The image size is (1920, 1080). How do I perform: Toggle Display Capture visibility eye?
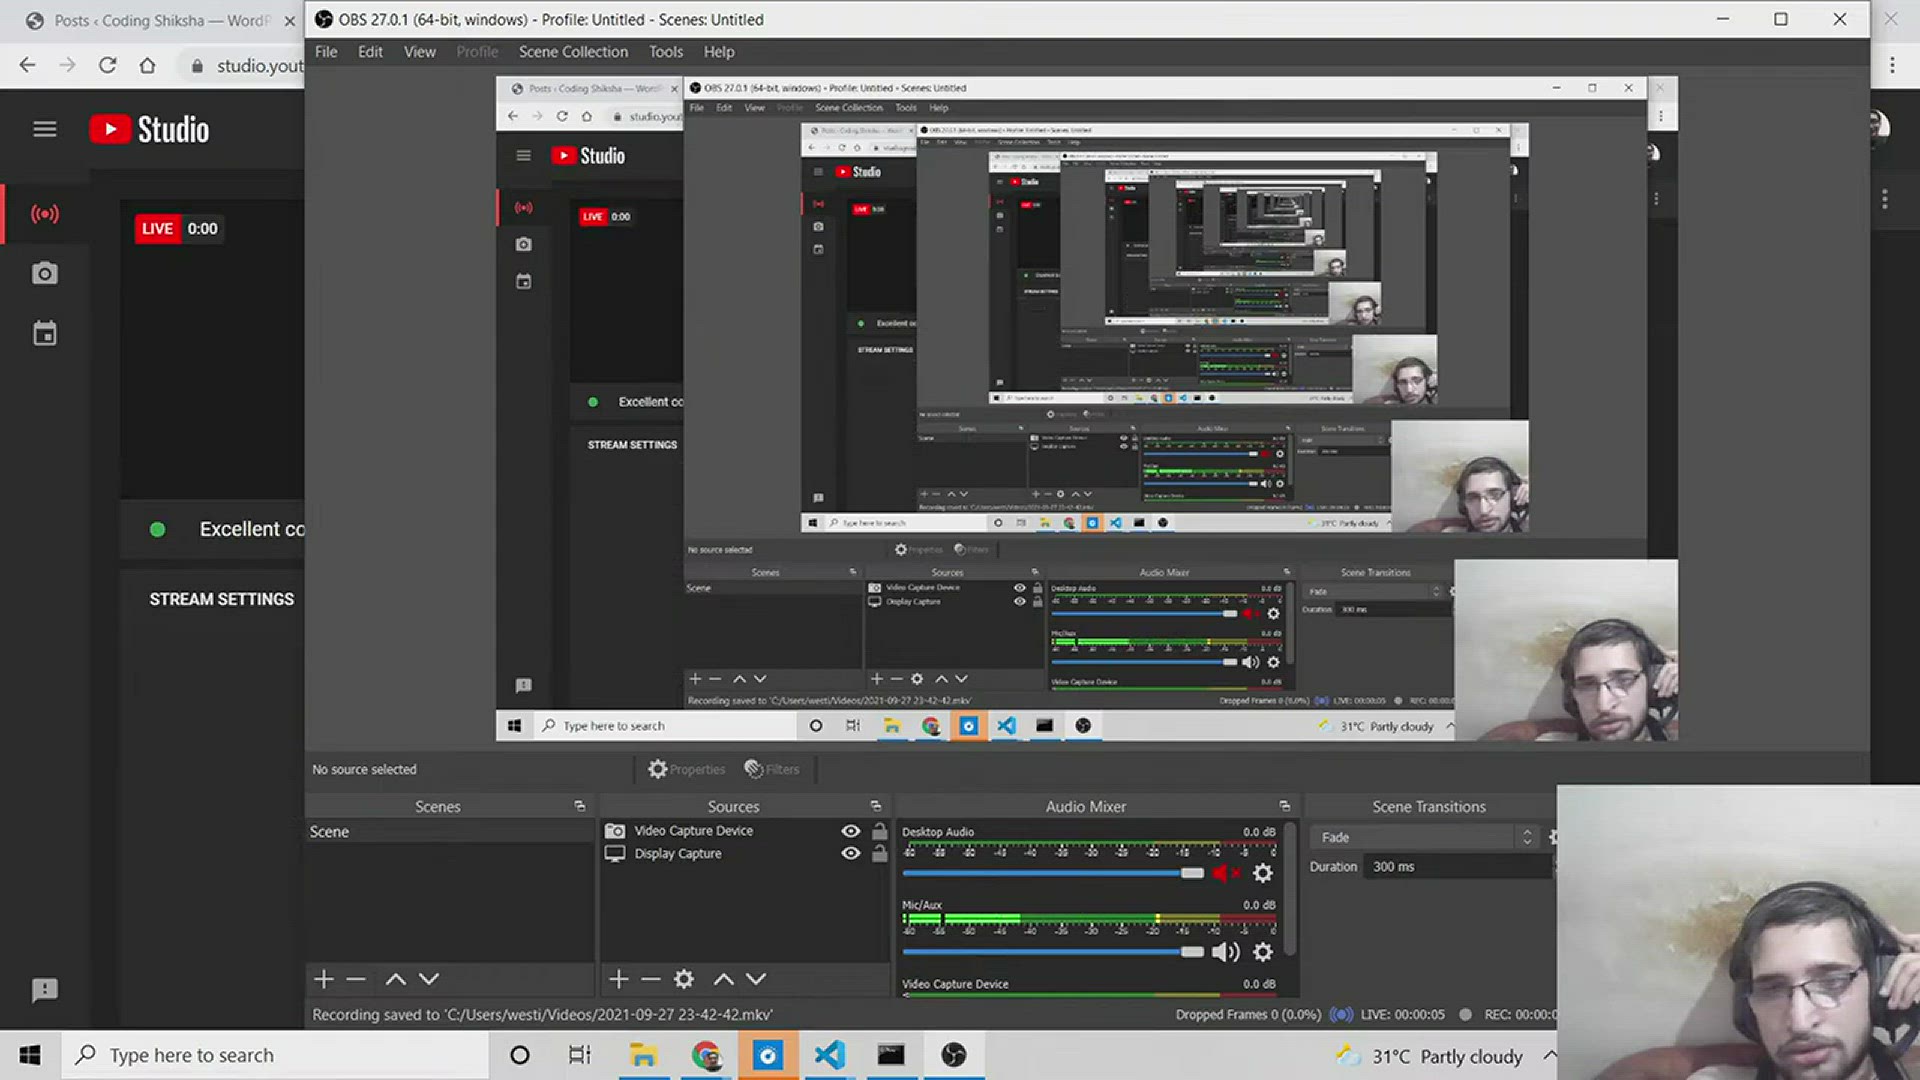(850, 854)
